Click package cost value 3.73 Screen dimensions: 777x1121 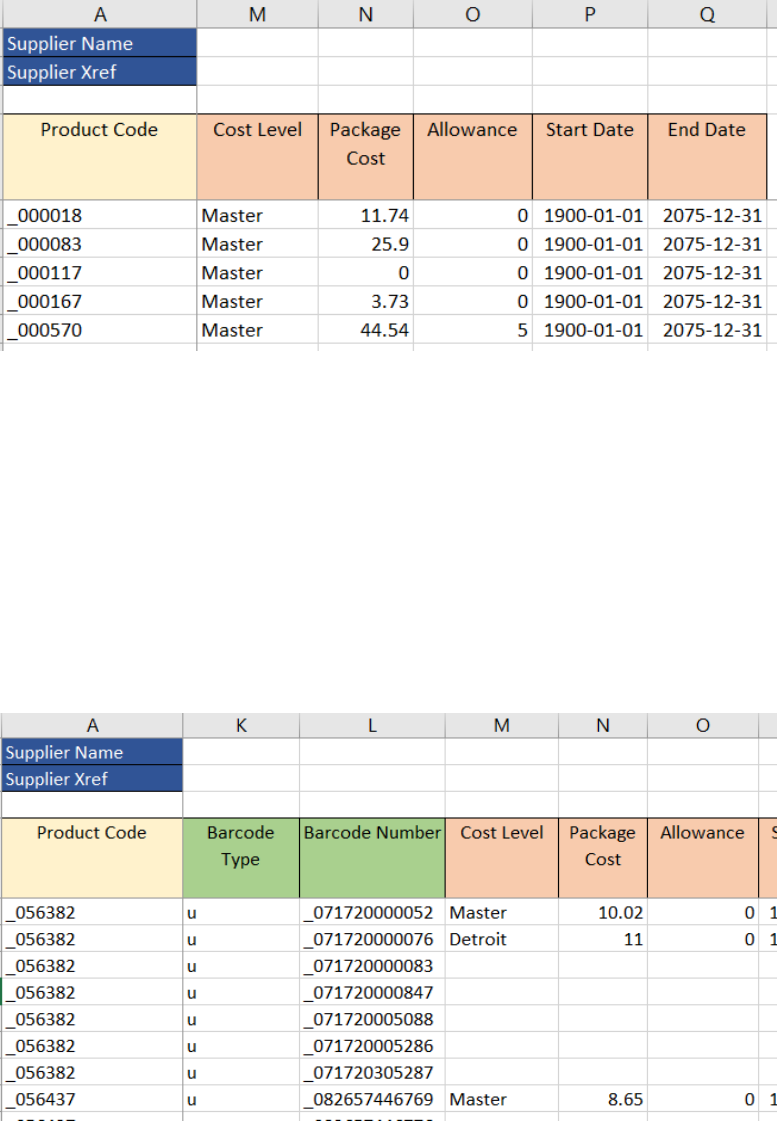pyautogui.click(x=365, y=301)
